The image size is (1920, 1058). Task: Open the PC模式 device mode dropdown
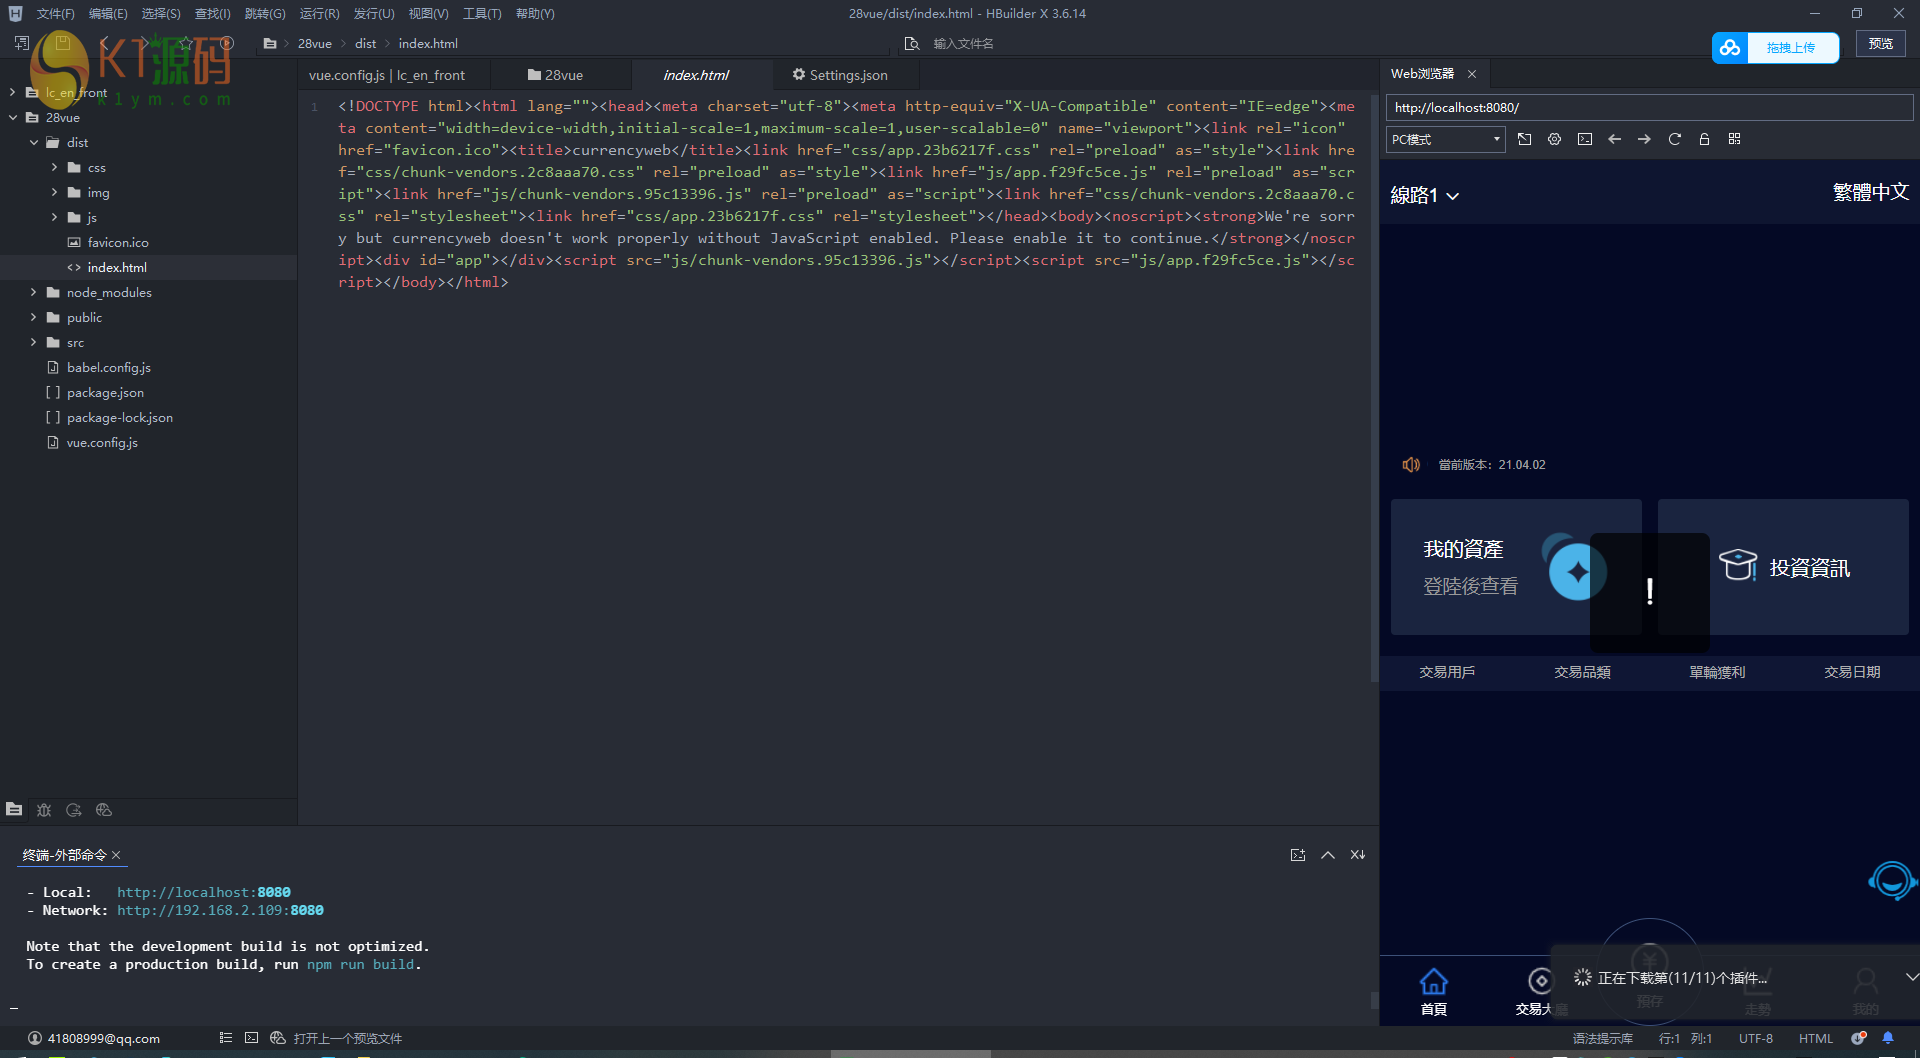1445,140
